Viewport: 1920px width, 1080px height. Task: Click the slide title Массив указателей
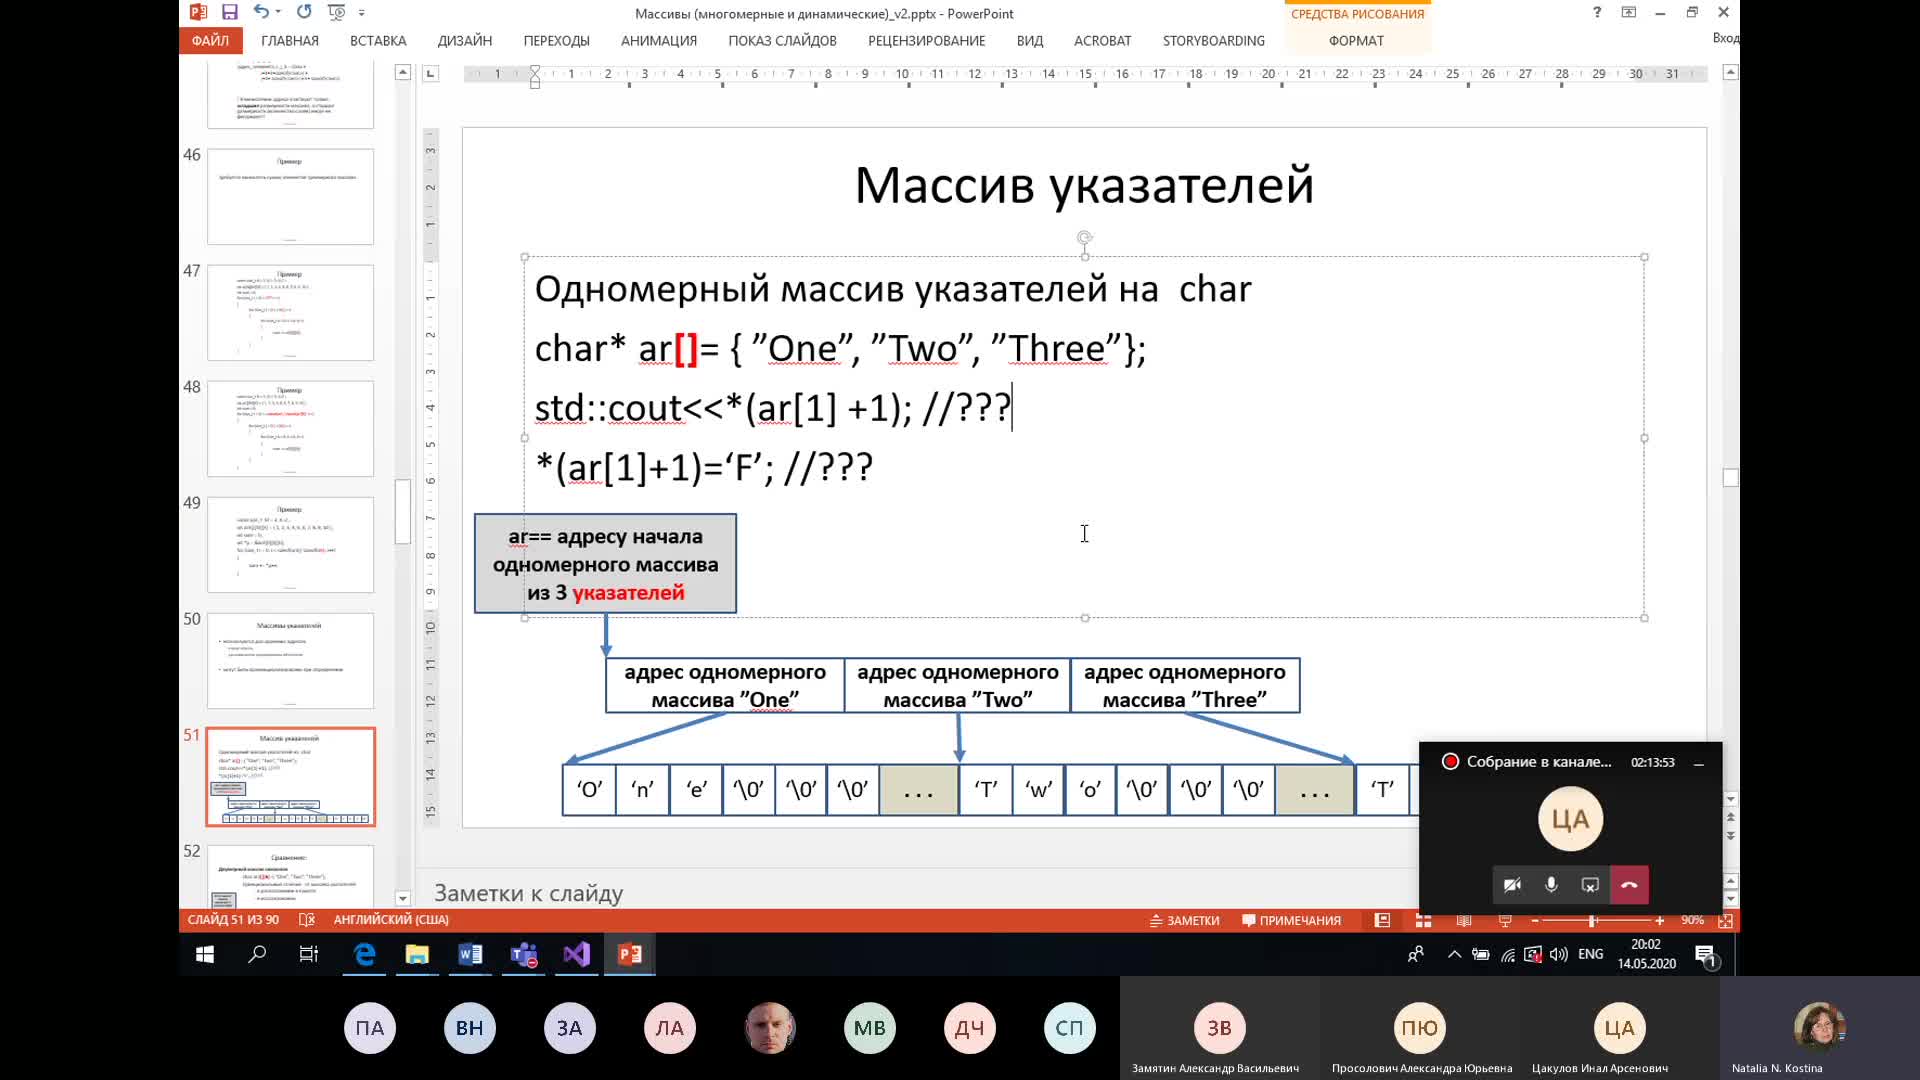point(1084,185)
